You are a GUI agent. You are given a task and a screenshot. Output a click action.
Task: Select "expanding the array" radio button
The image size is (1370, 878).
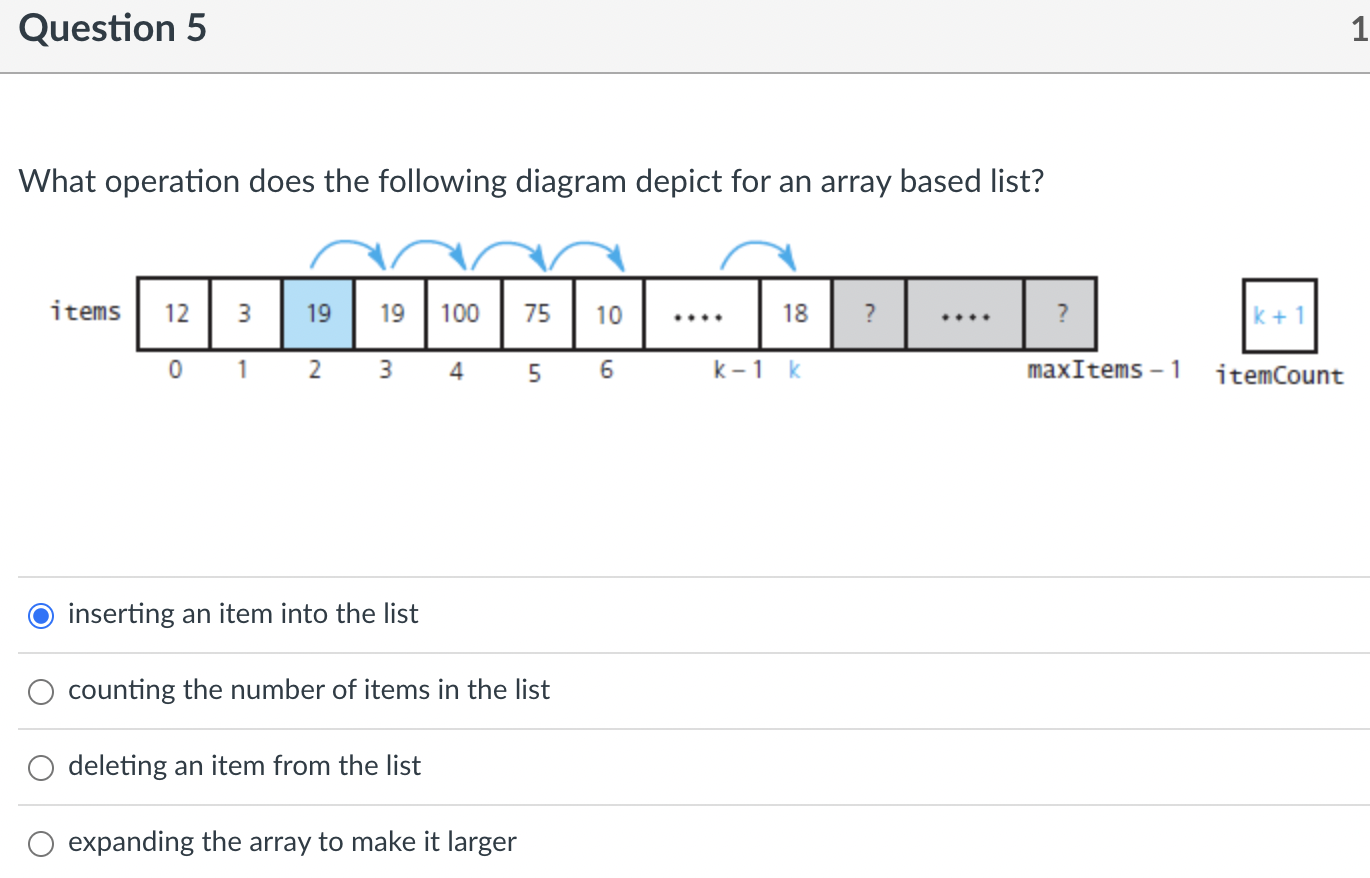(41, 843)
